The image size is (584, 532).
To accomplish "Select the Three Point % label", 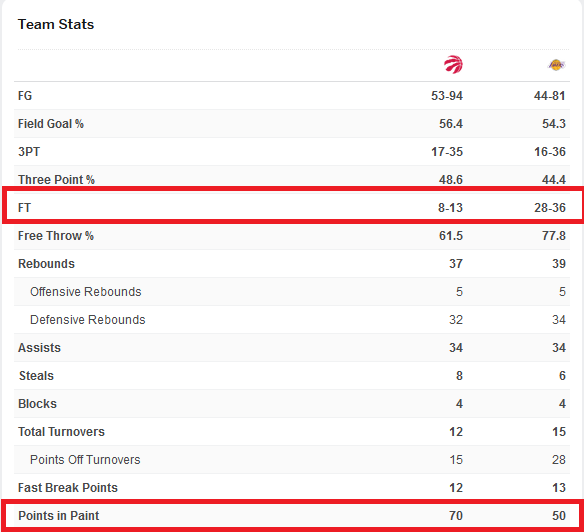I will 56,180.
